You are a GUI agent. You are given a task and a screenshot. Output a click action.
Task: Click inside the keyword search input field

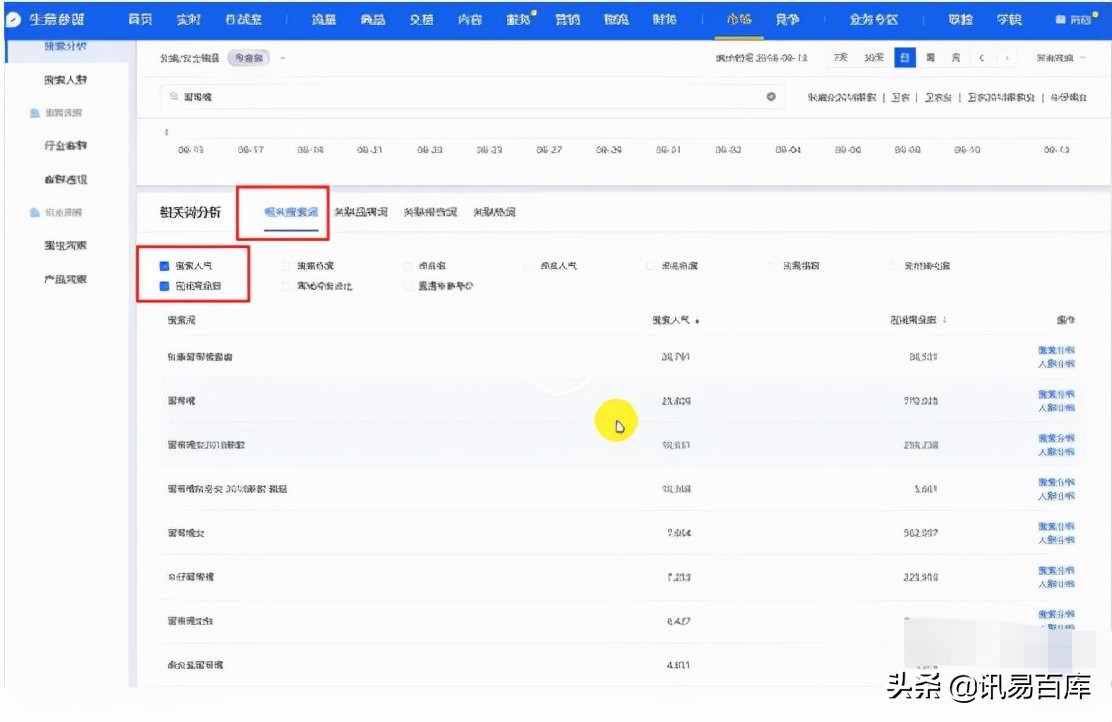400,96
